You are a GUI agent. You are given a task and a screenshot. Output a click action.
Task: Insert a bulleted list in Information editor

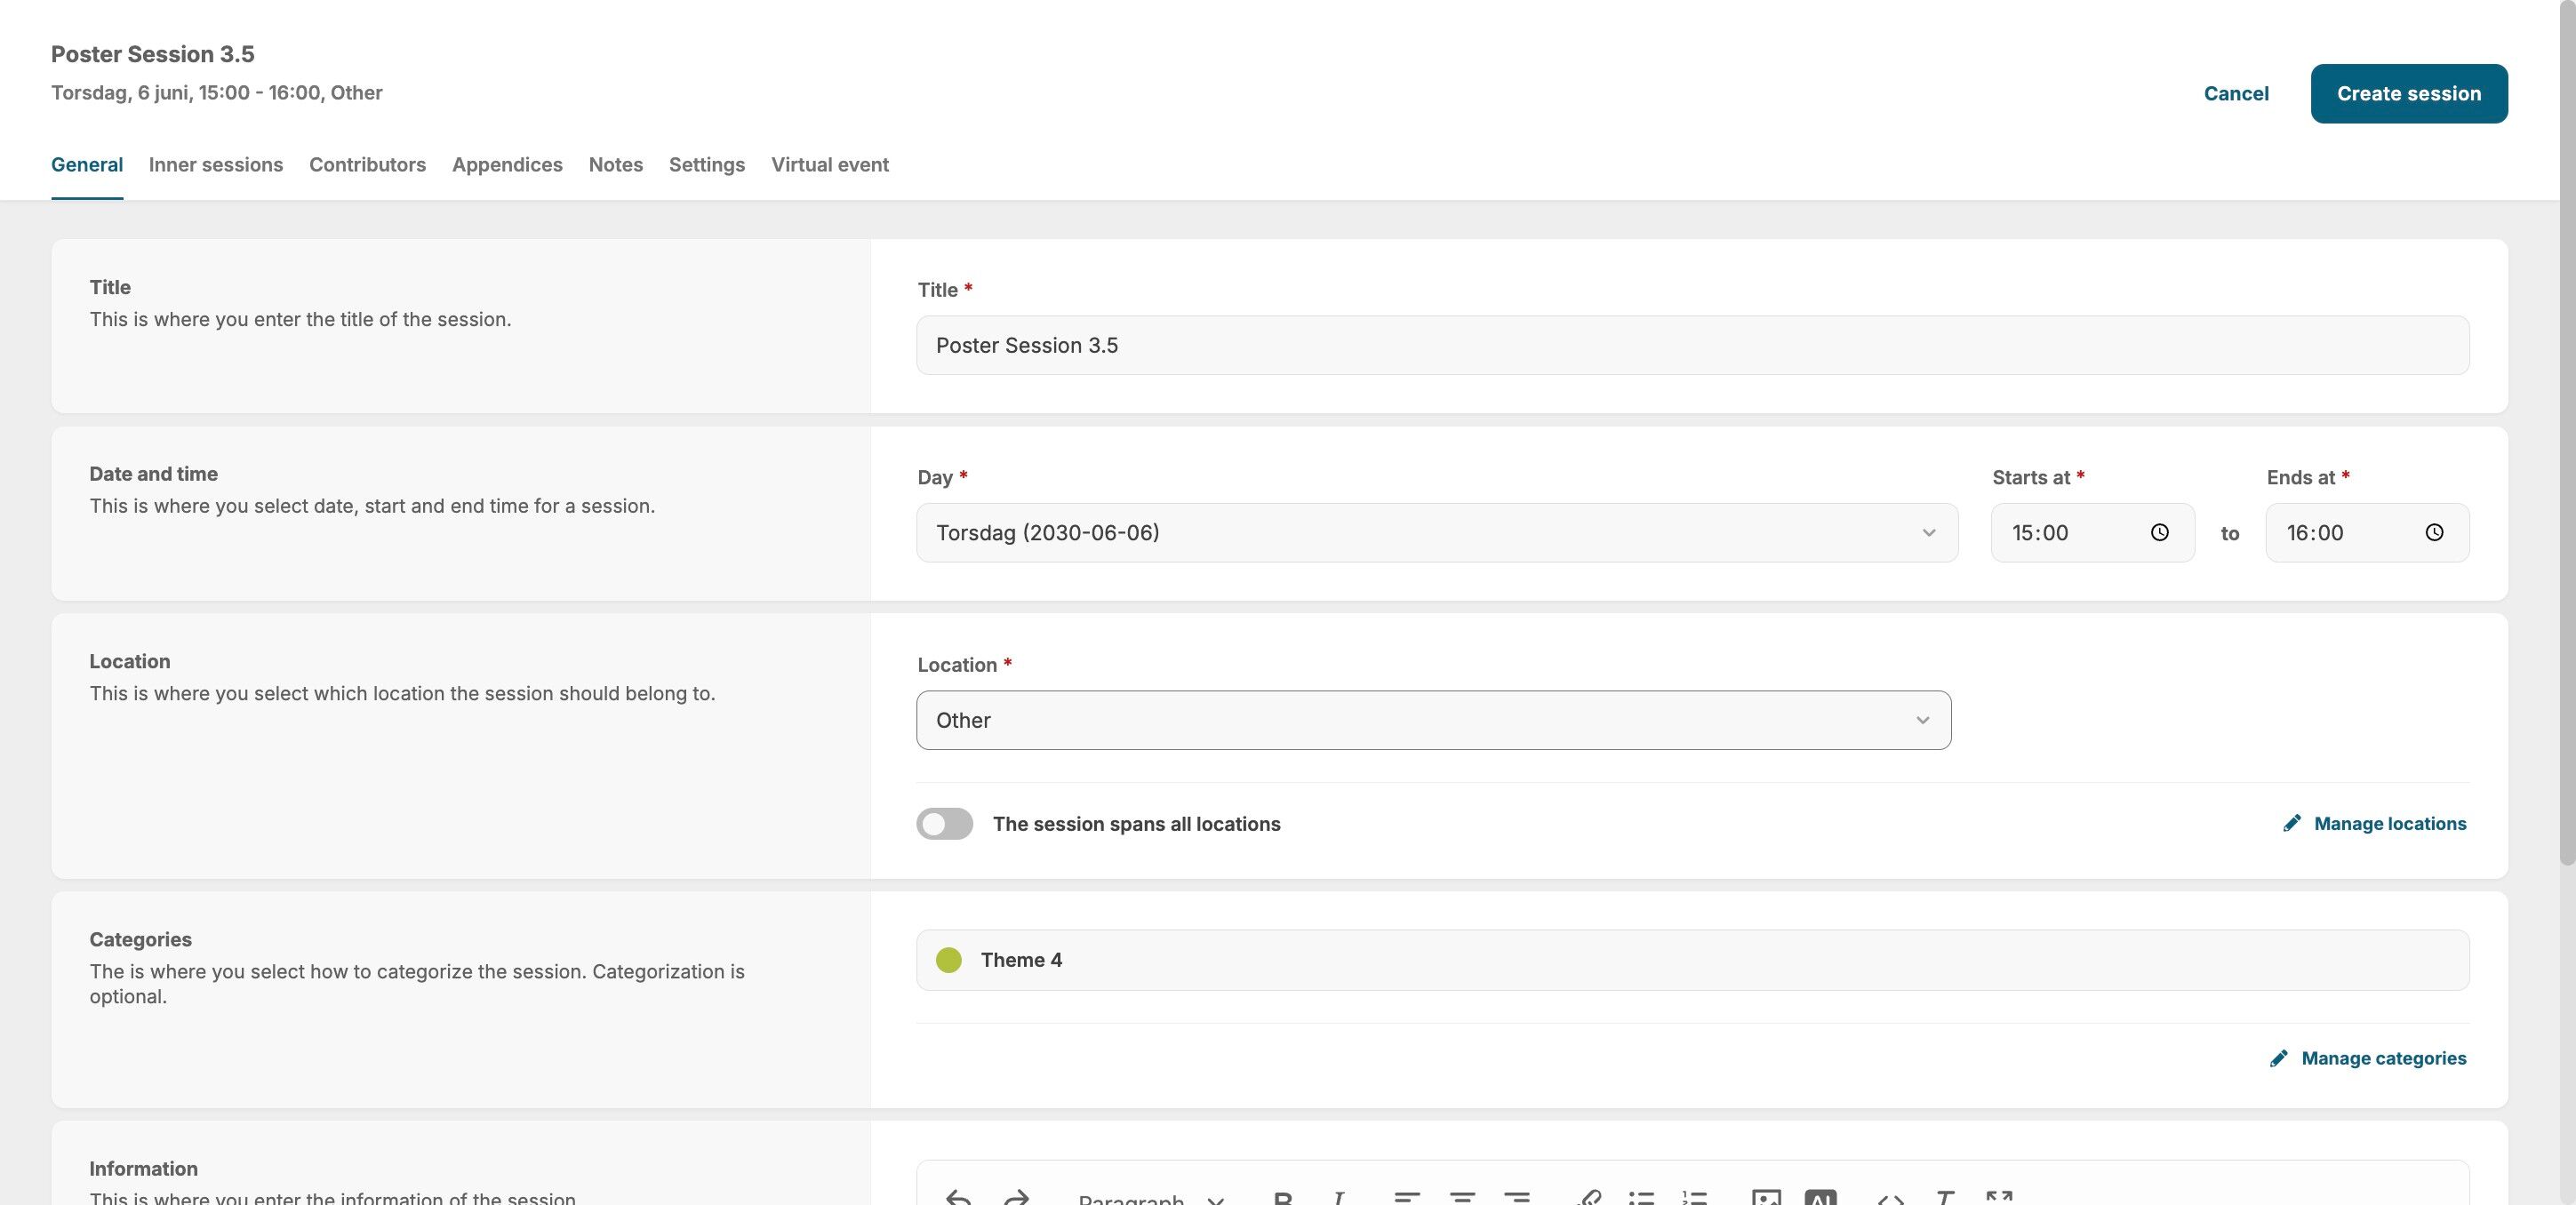pyautogui.click(x=1640, y=1197)
